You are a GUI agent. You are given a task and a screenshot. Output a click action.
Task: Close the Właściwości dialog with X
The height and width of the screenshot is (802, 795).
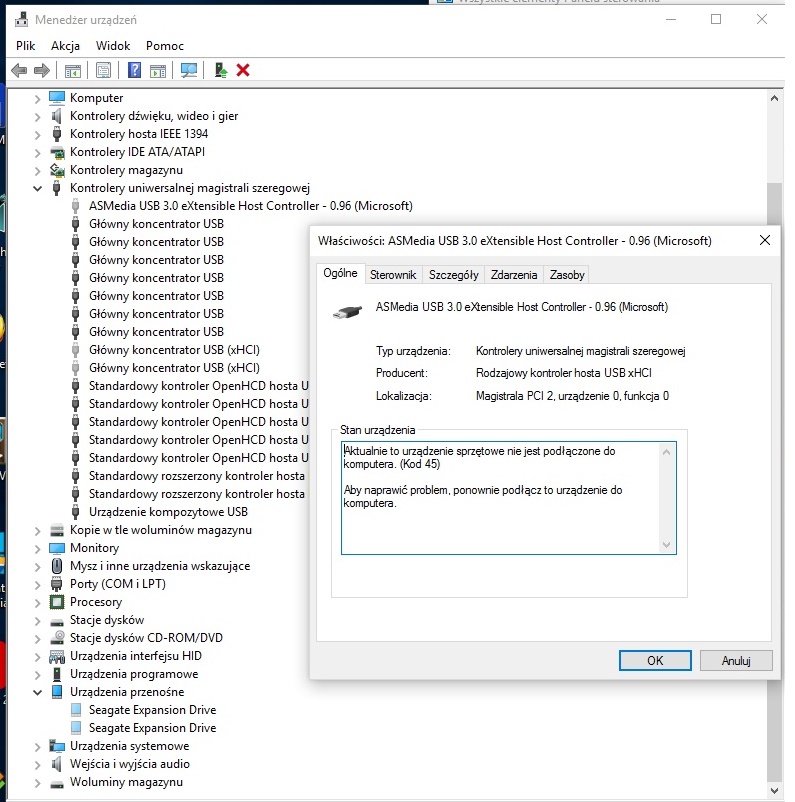(x=764, y=240)
